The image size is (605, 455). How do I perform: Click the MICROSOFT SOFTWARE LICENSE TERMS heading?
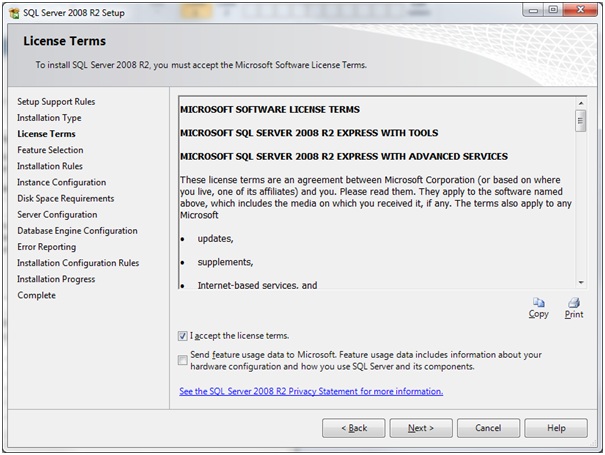[270, 110]
